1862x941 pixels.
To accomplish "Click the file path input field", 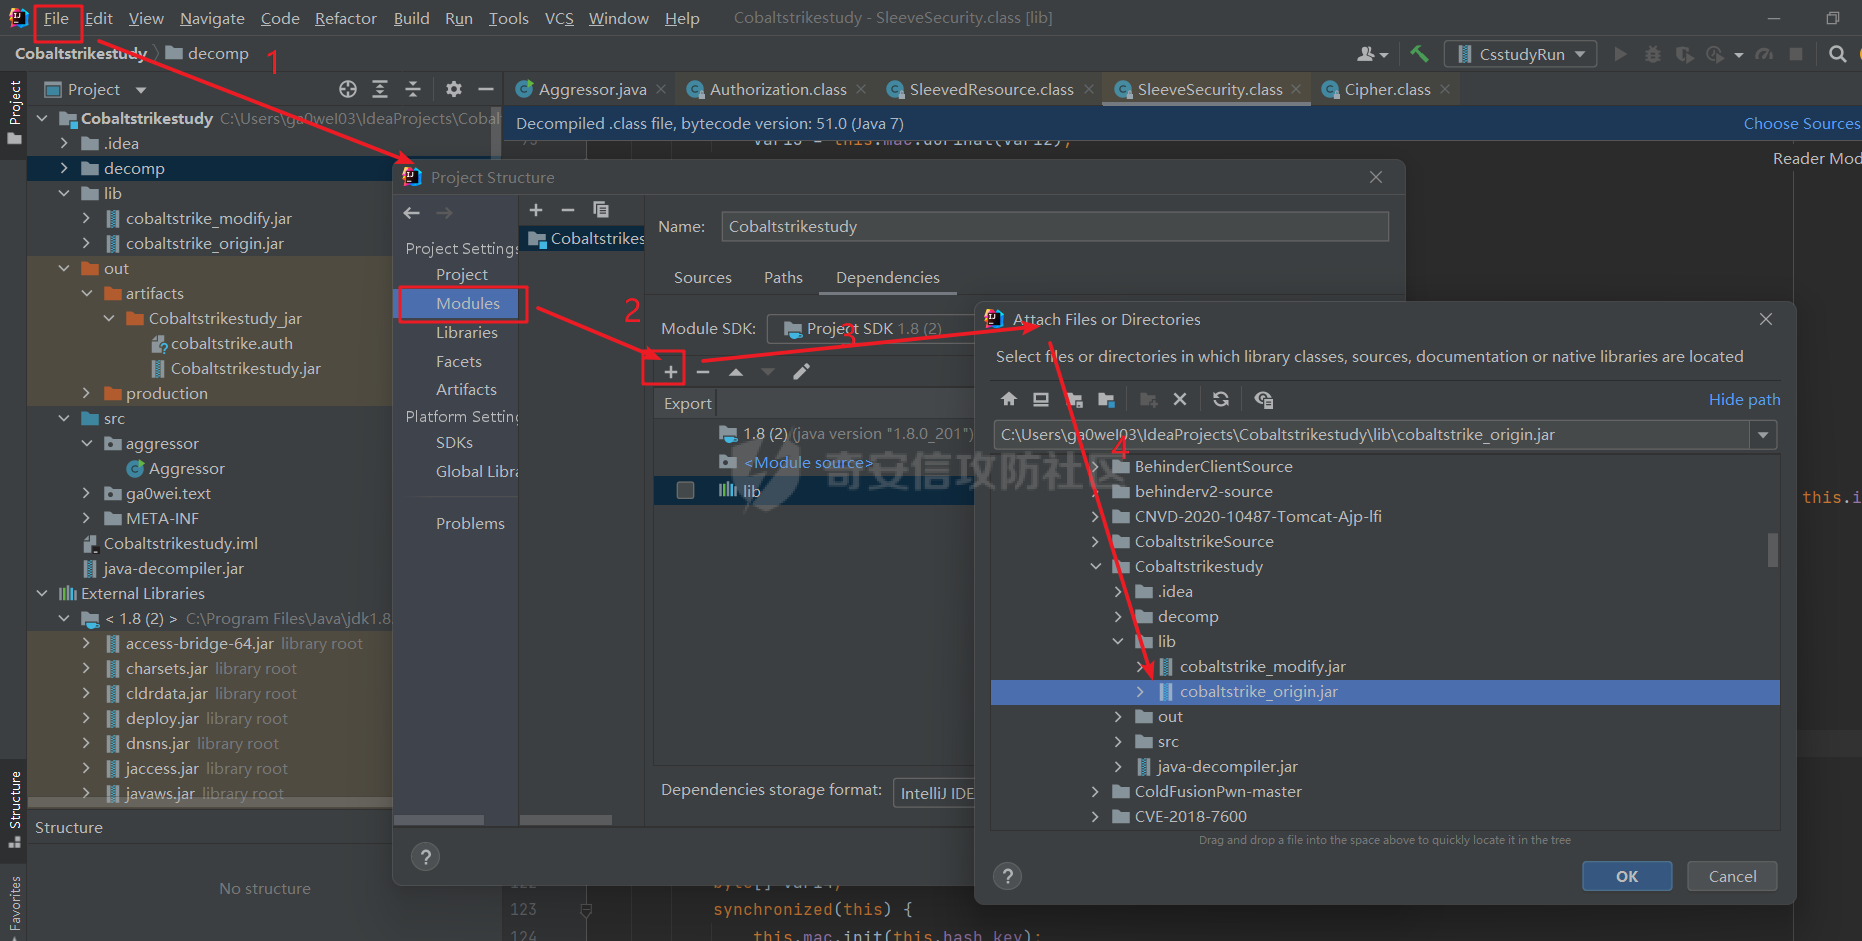I will tap(1372, 435).
